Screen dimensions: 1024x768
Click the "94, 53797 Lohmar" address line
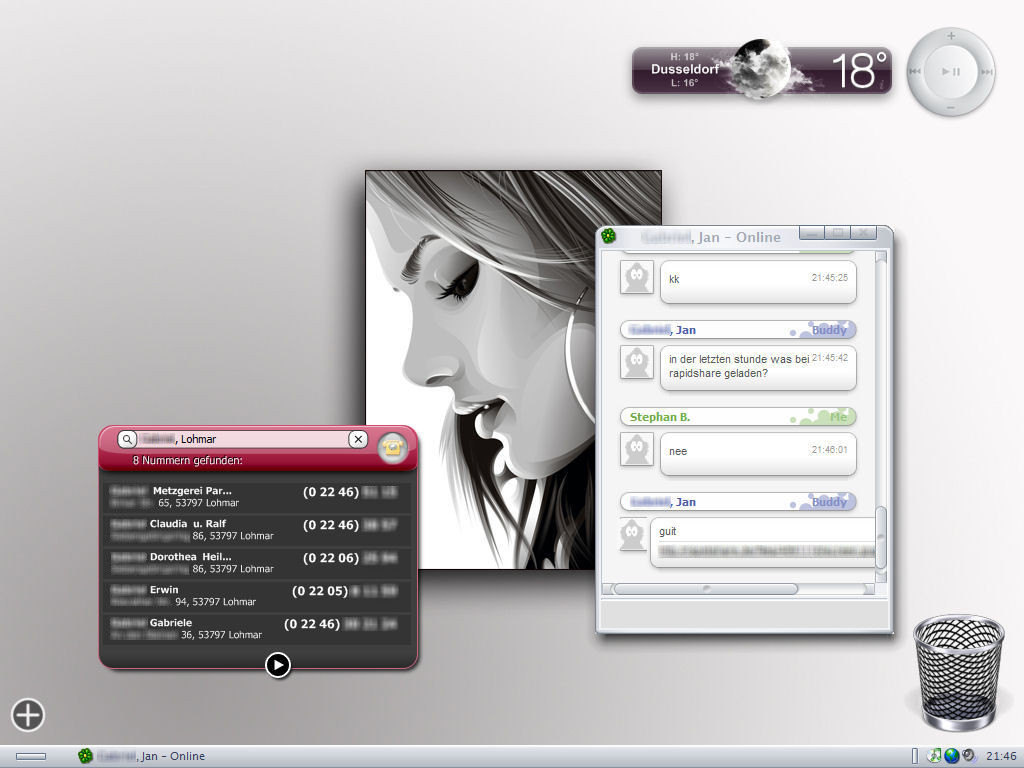coord(216,601)
